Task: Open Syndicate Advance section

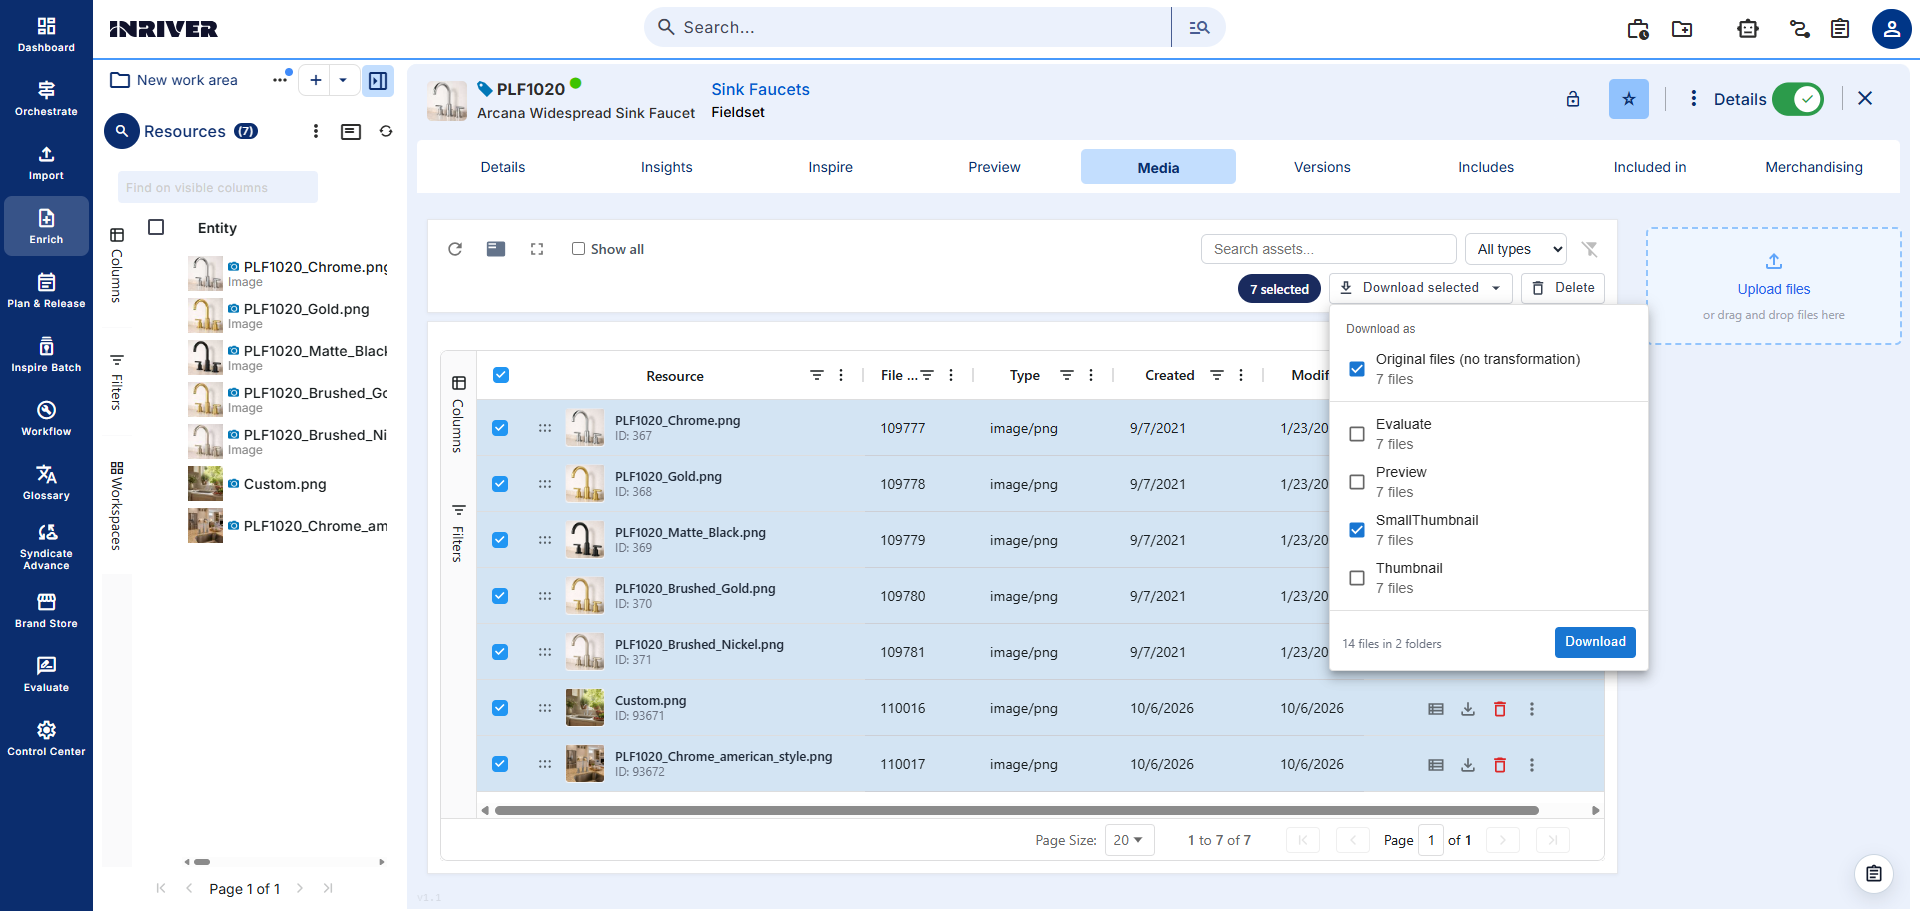Action: 46,546
